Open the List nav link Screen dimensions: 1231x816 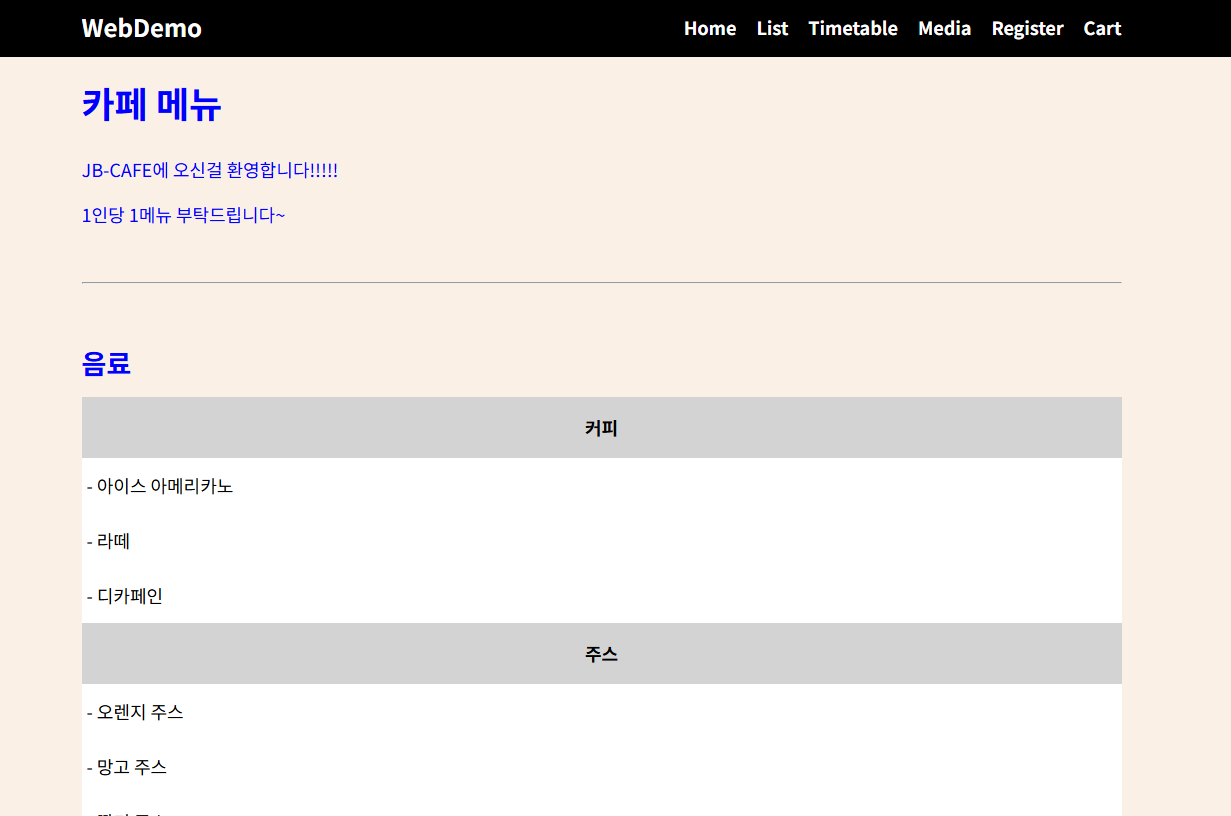[x=772, y=28]
